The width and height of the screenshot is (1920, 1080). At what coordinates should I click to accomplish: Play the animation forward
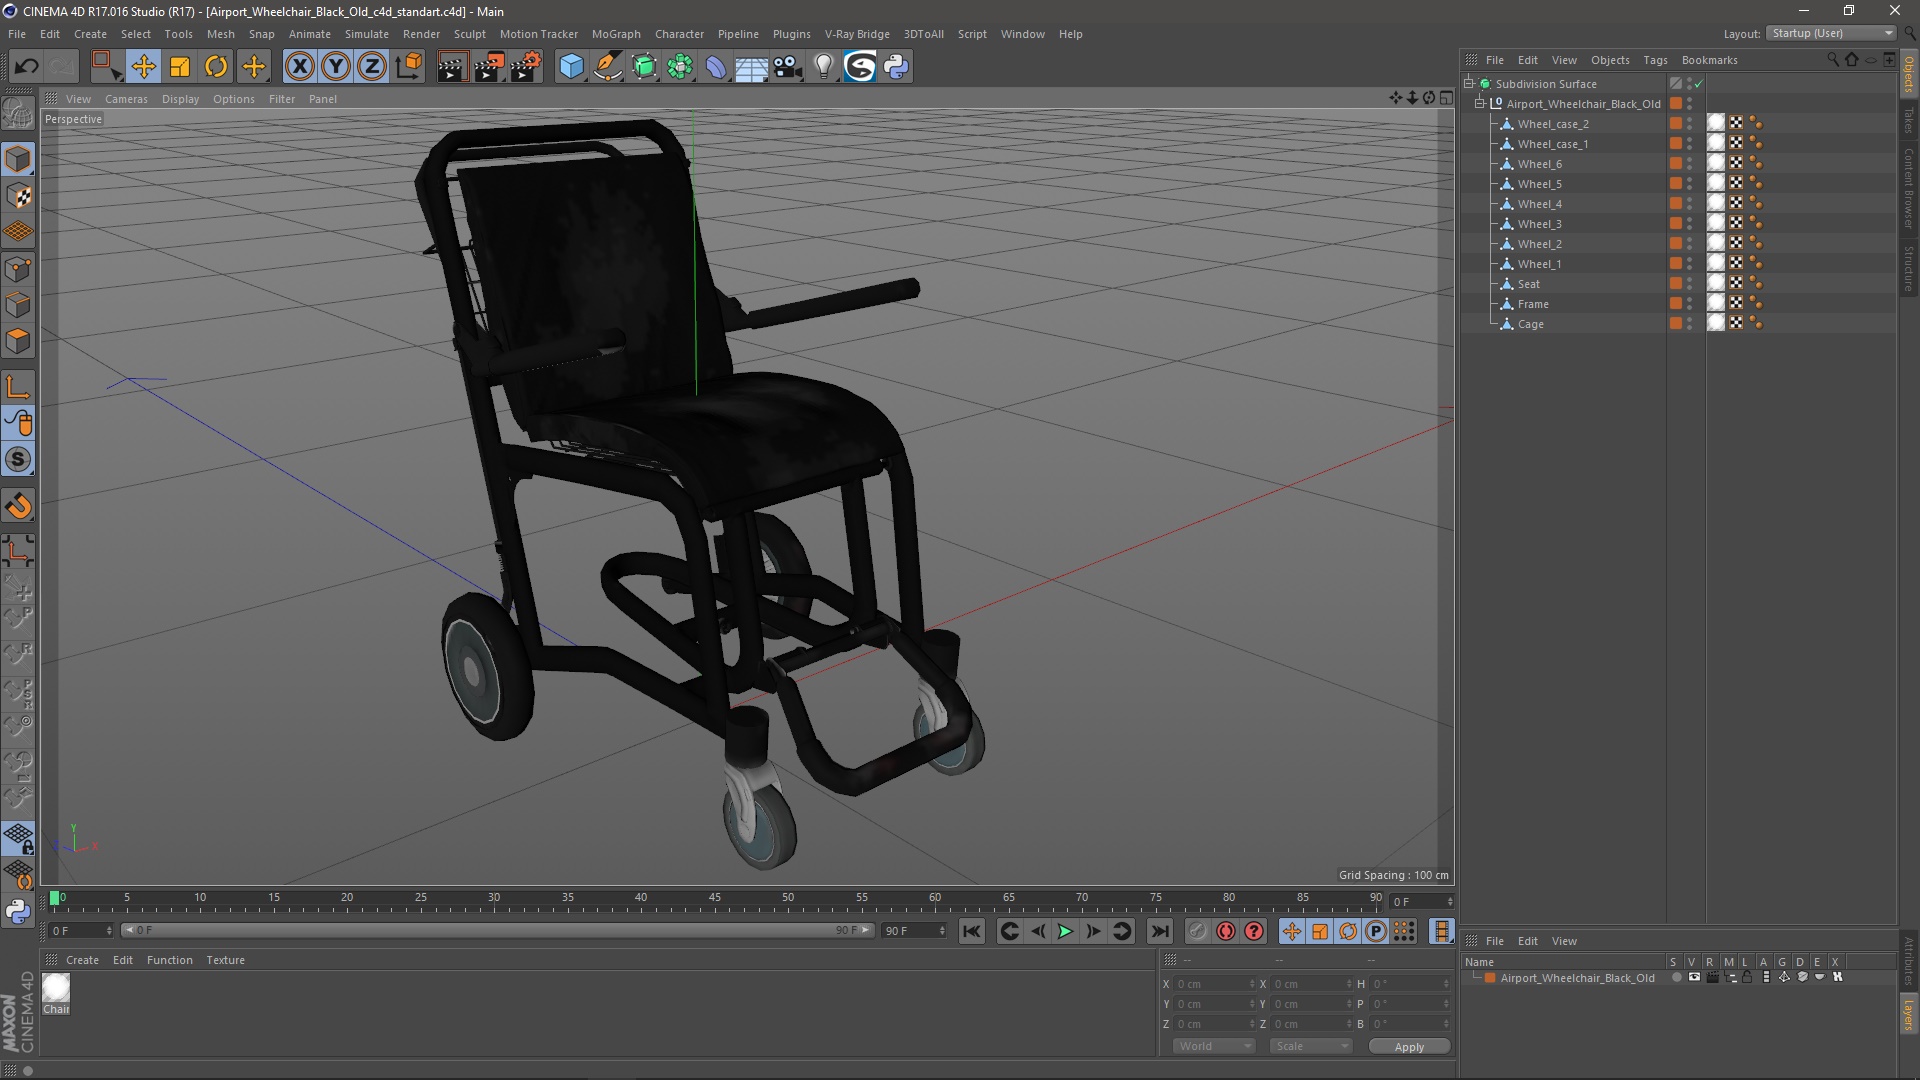point(1066,931)
